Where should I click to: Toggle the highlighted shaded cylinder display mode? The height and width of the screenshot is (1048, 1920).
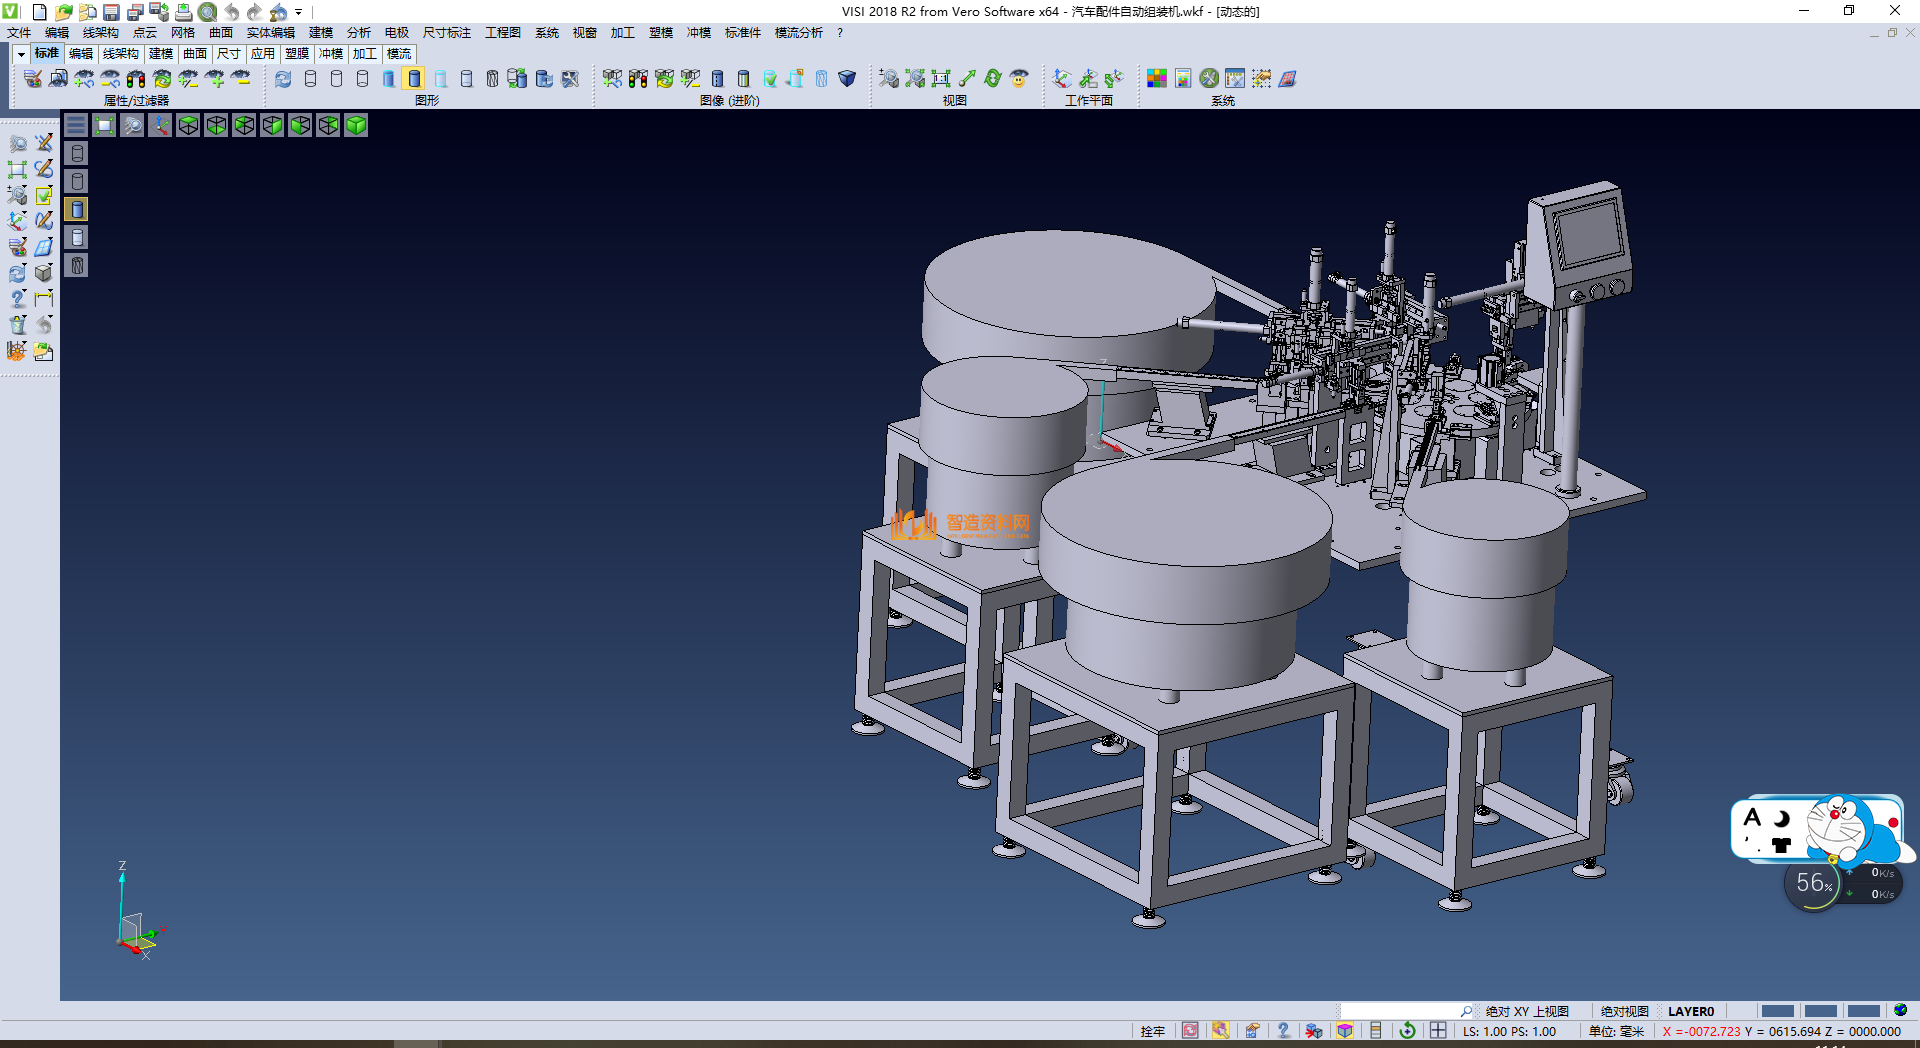[x=415, y=79]
